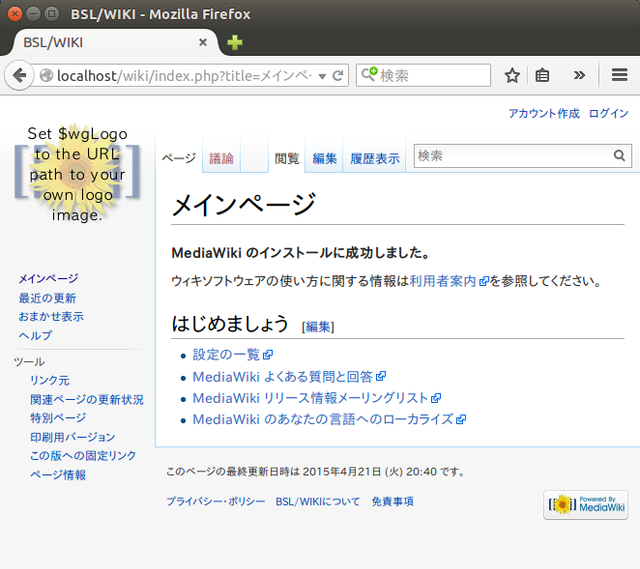Viewport: 640px width, 569px height.
Task: Open the search engine magnifier icon
Action: tap(369, 74)
